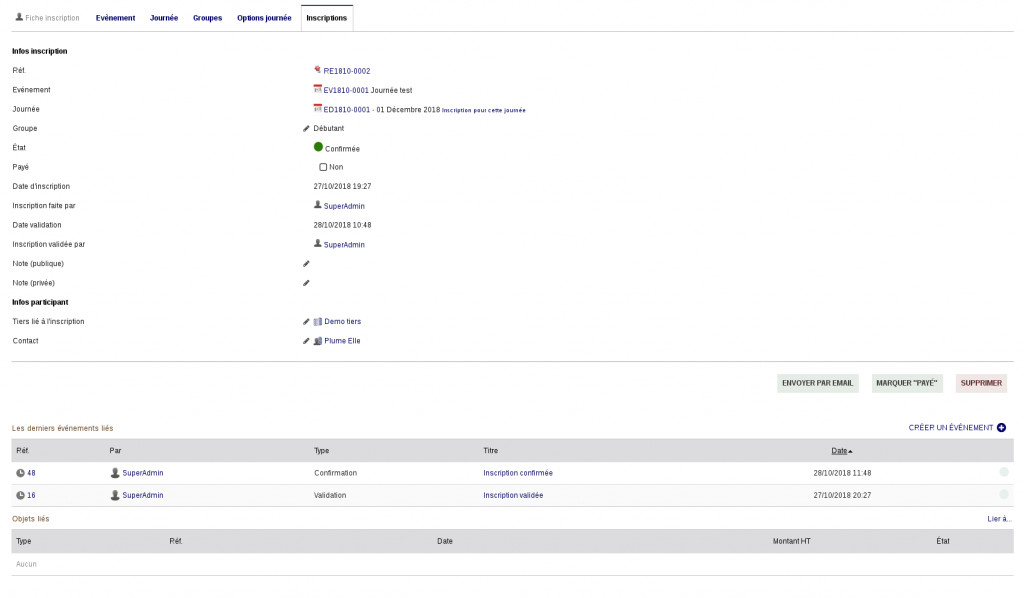Click the 'Lier à...' link
1024x598 pixels.
[999, 519]
